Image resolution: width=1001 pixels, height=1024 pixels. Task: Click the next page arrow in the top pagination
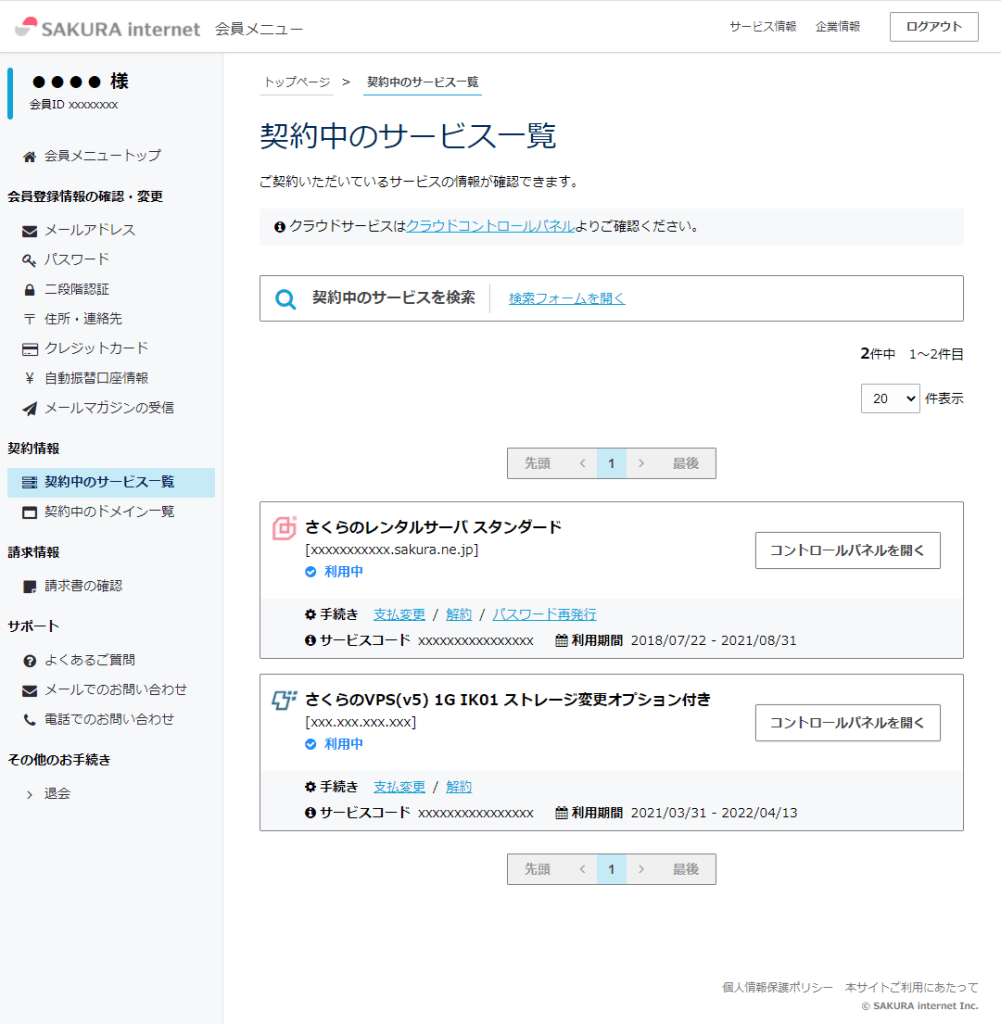pos(641,464)
